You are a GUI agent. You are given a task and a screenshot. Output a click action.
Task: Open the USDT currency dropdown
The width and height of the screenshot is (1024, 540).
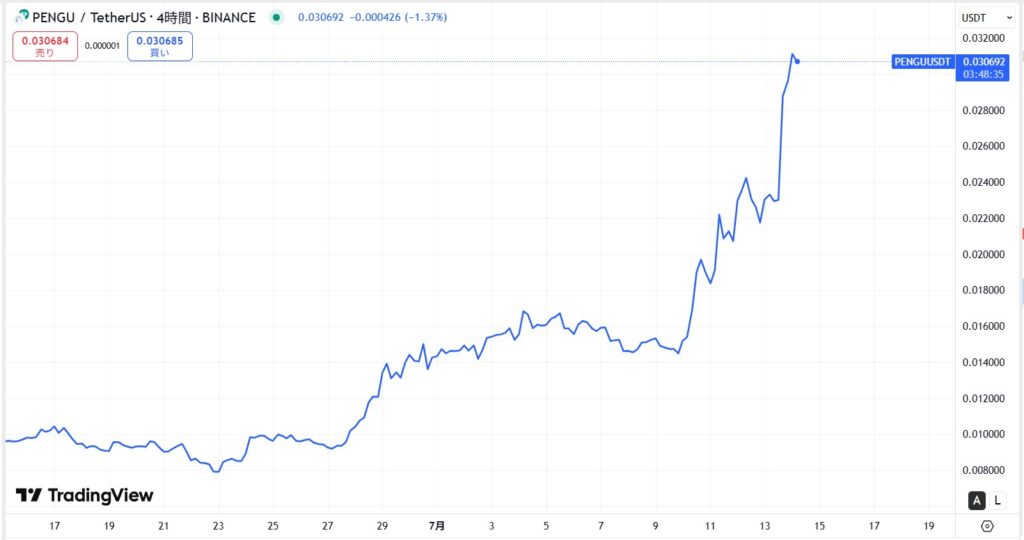[x=986, y=18]
